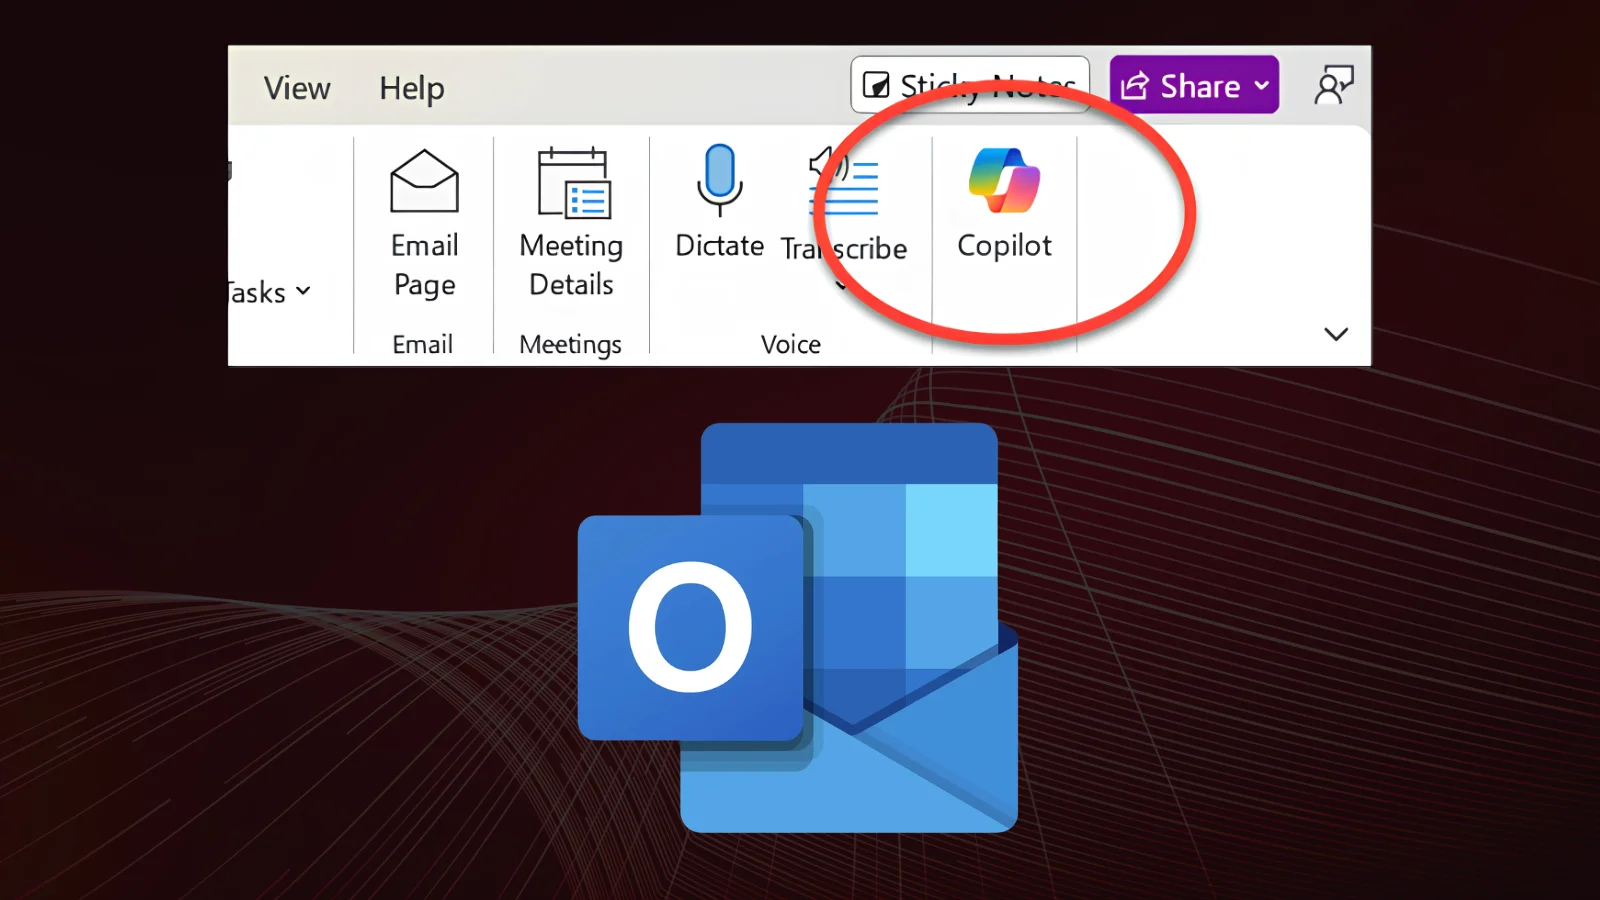Start Dictate with the microphone icon
This screenshot has width=1600, height=900.
pos(719,180)
